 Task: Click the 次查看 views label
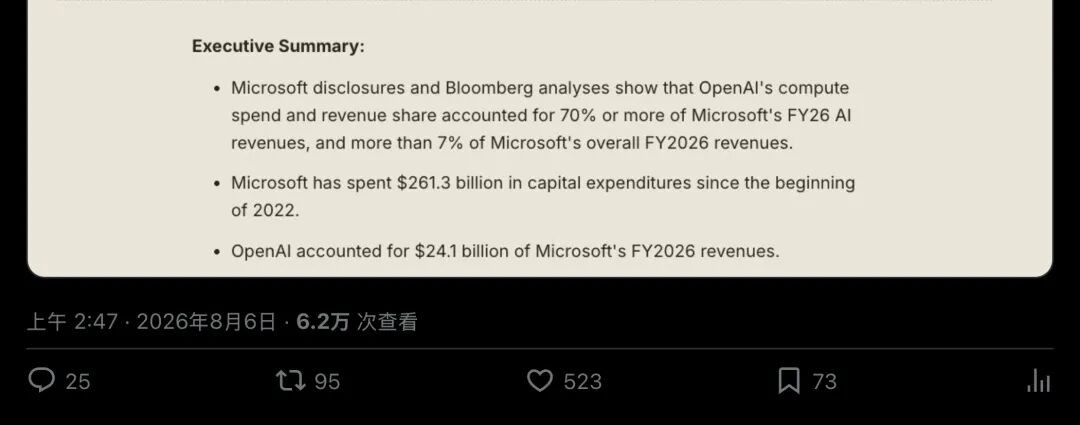click(x=386, y=322)
